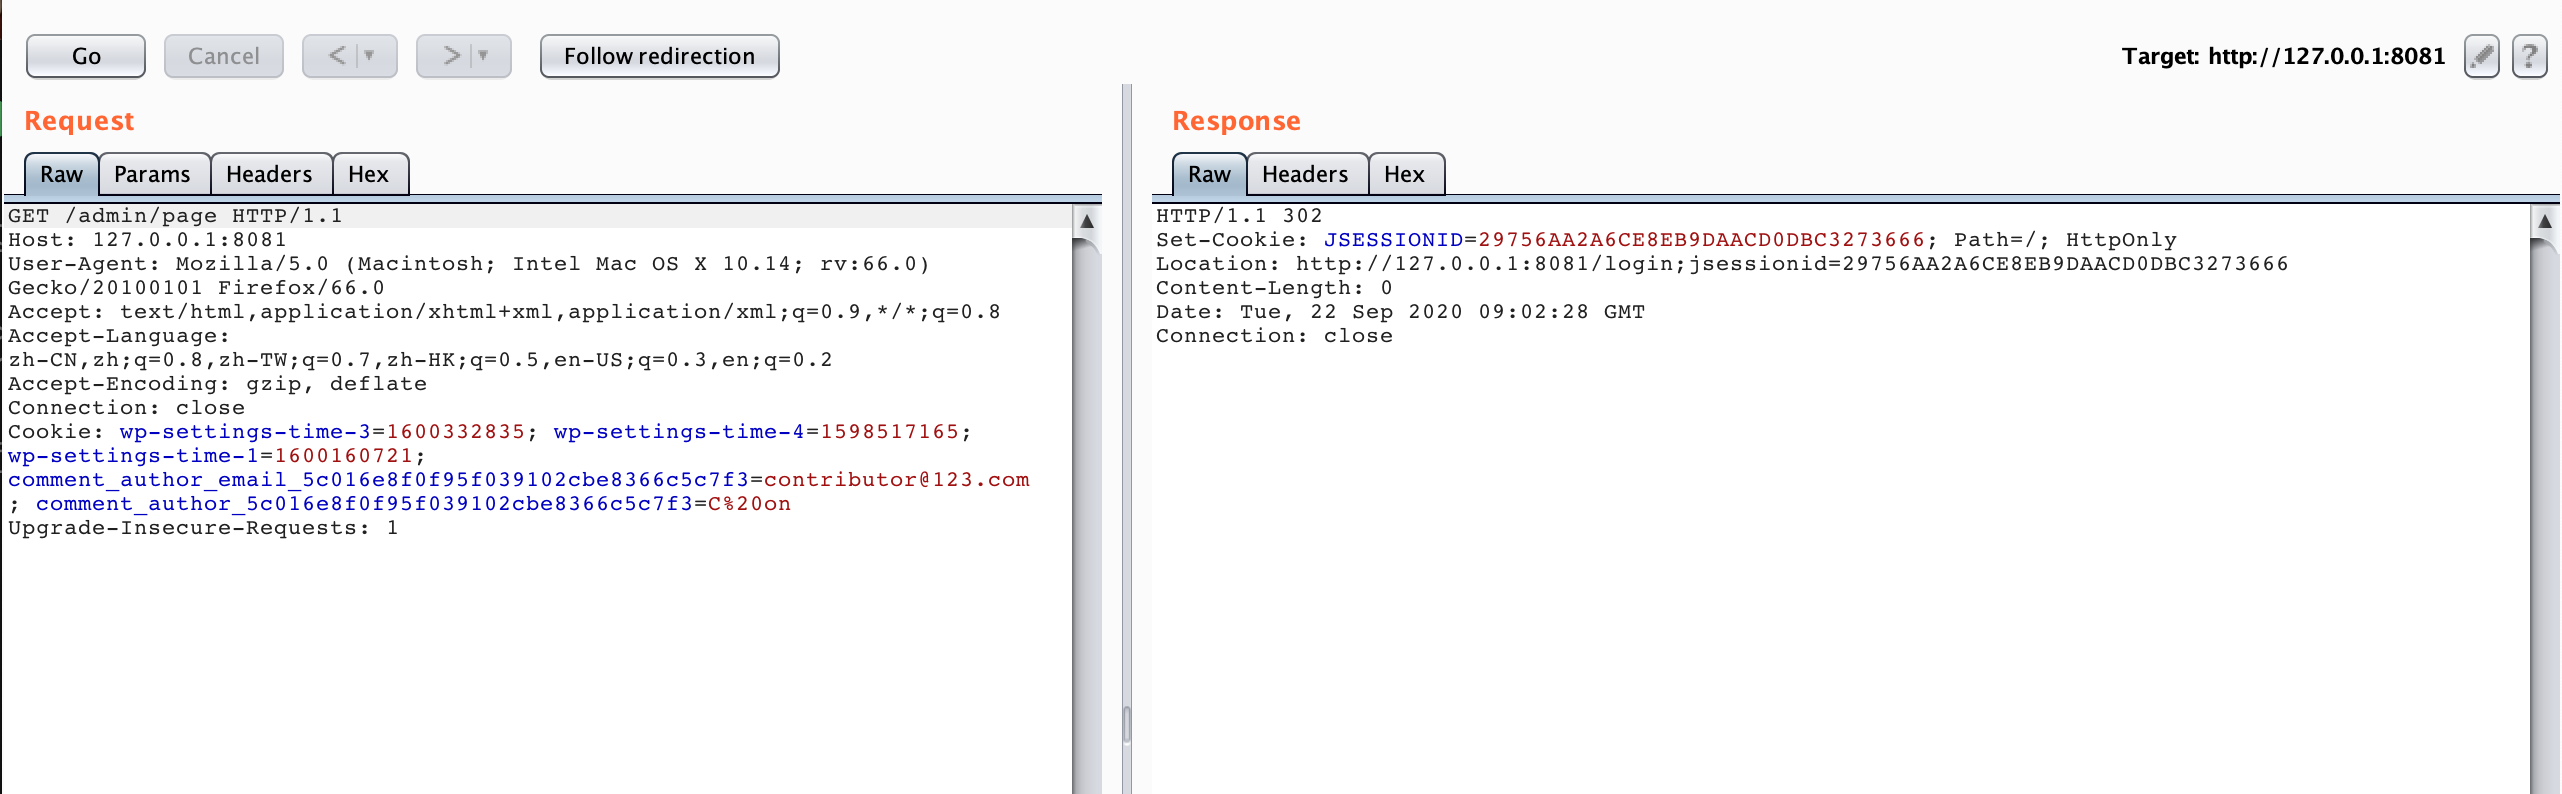Open the forward history dropdown arrow
This screenshot has width=2562, height=794.
[484, 56]
